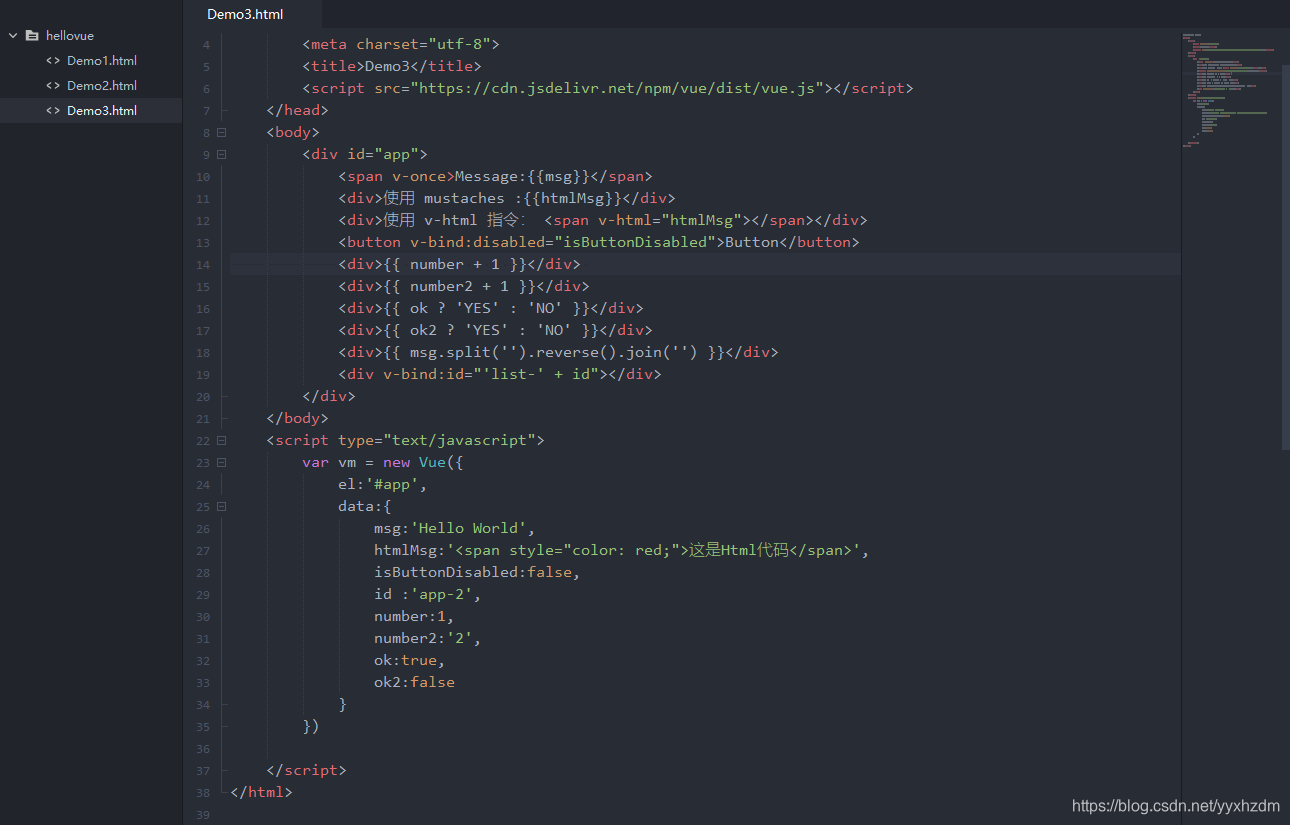The width and height of the screenshot is (1290, 825).
Task: Click the "ok ? 'YES' : 'NO'" line
Action: click(491, 308)
